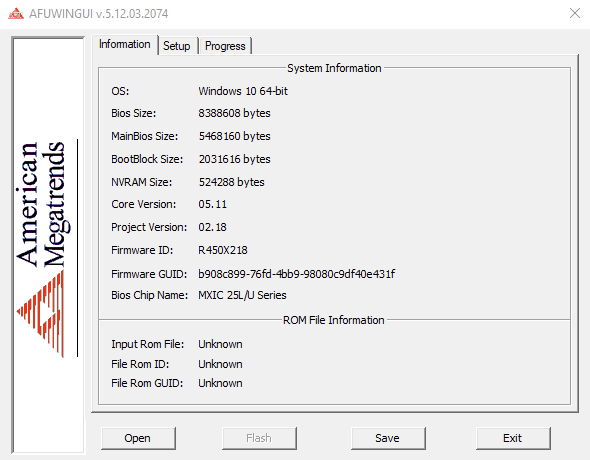Switch to the Information tab
This screenshot has height=460, width=590.
click(x=125, y=44)
